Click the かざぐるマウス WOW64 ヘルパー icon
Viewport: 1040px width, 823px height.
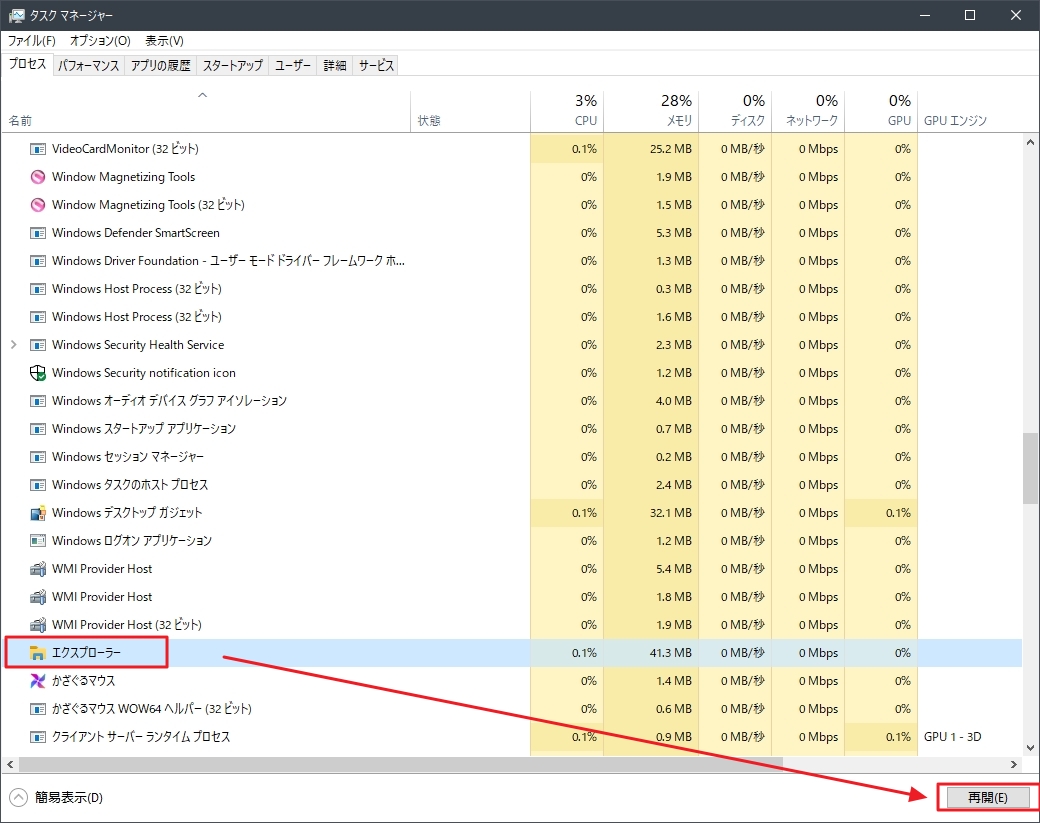38,709
